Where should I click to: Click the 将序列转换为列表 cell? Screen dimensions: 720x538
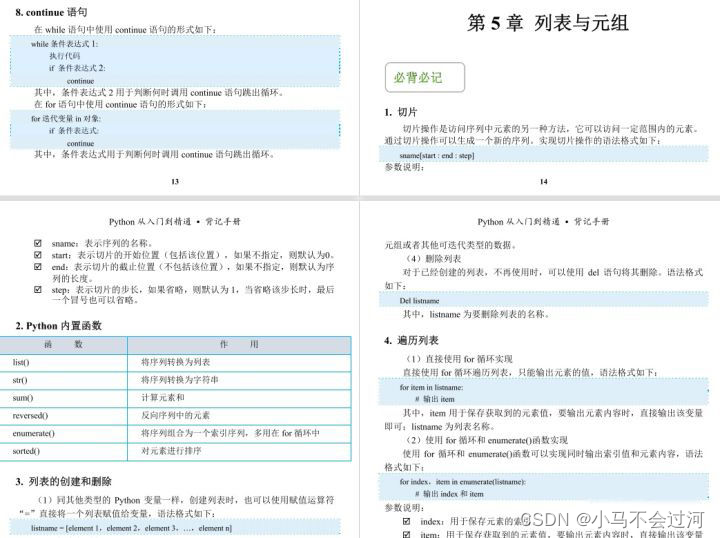pyautogui.click(x=239, y=363)
